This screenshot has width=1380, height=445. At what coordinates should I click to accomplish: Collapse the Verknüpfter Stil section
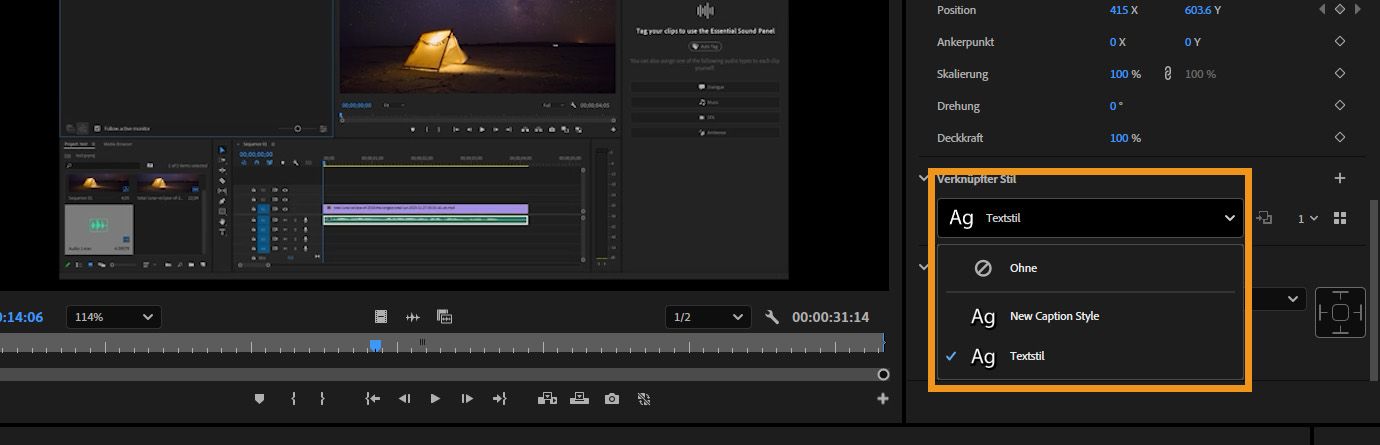[x=923, y=179]
